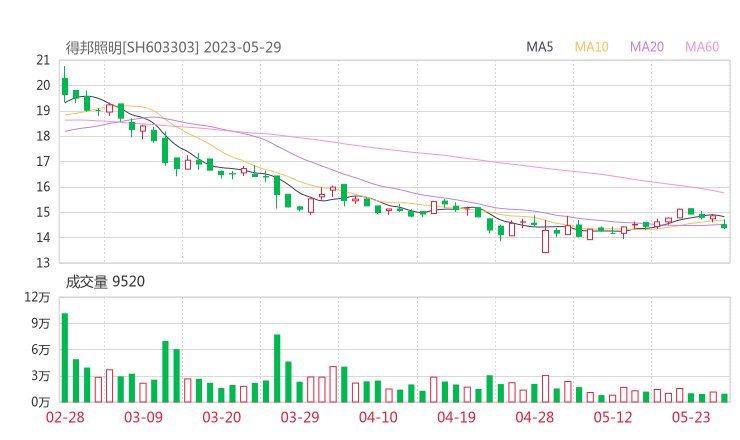Click the price axis value 13
The image size is (740, 440).
coord(43,263)
